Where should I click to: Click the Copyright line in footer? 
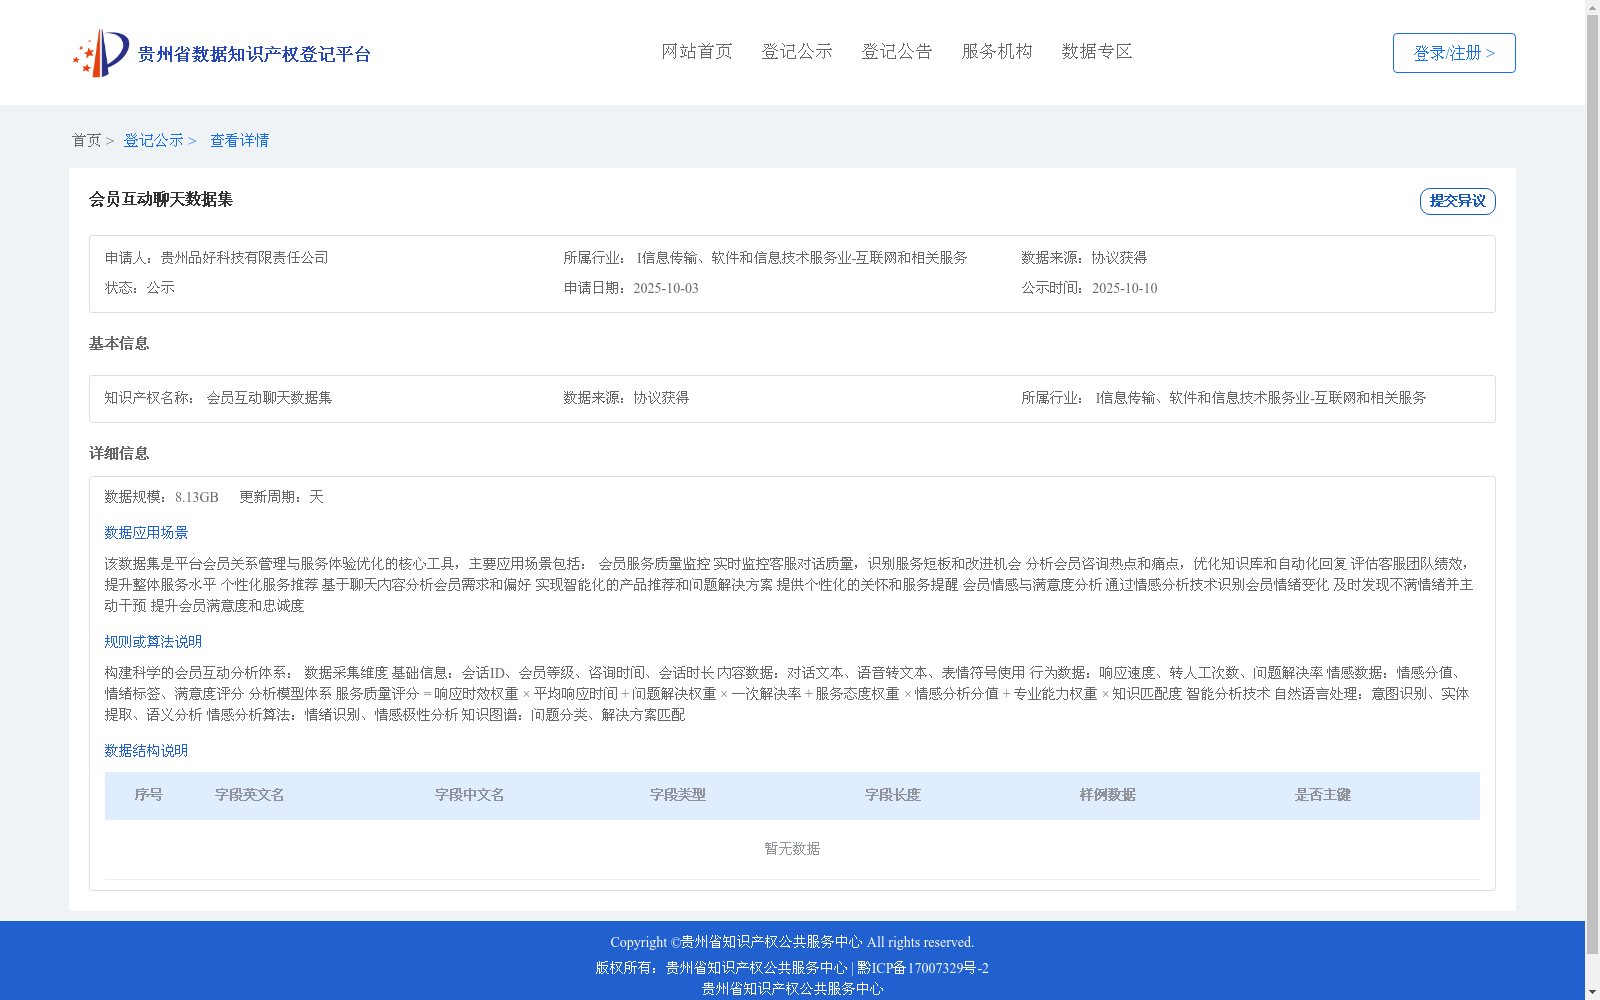tap(792, 942)
